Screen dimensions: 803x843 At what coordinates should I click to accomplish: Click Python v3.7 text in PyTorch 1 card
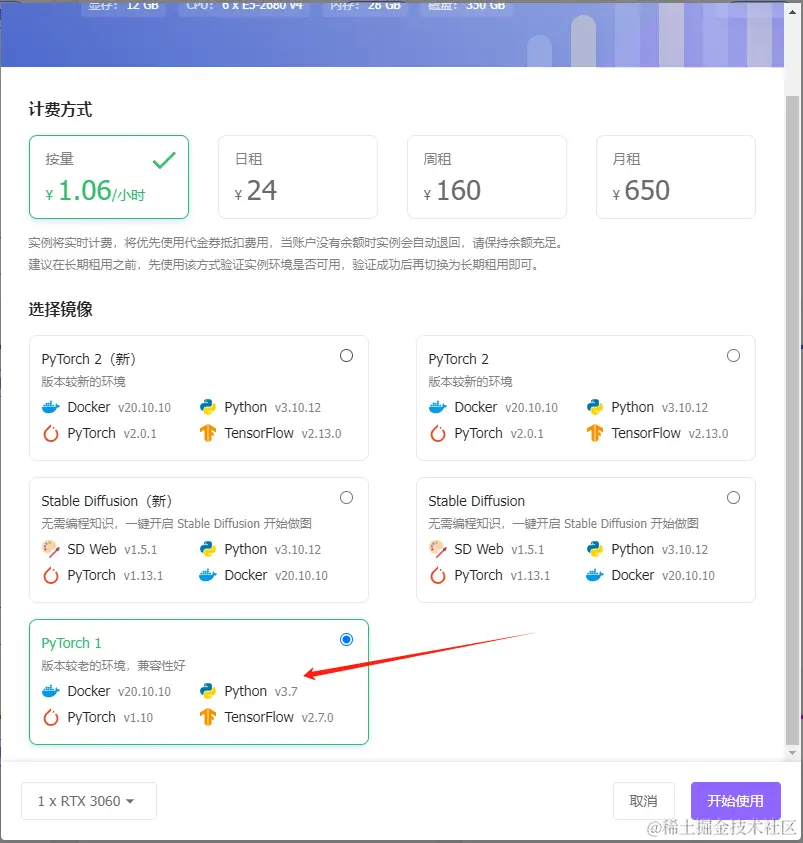click(x=261, y=691)
